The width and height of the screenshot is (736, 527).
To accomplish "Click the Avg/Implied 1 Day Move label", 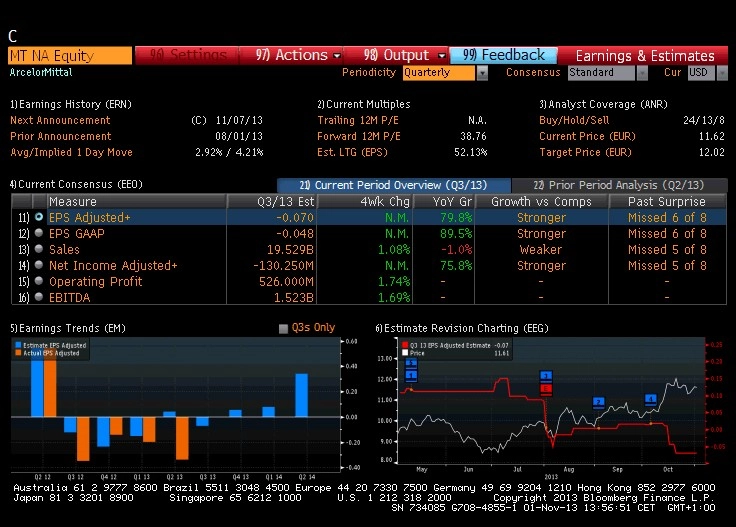I will [x=71, y=152].
